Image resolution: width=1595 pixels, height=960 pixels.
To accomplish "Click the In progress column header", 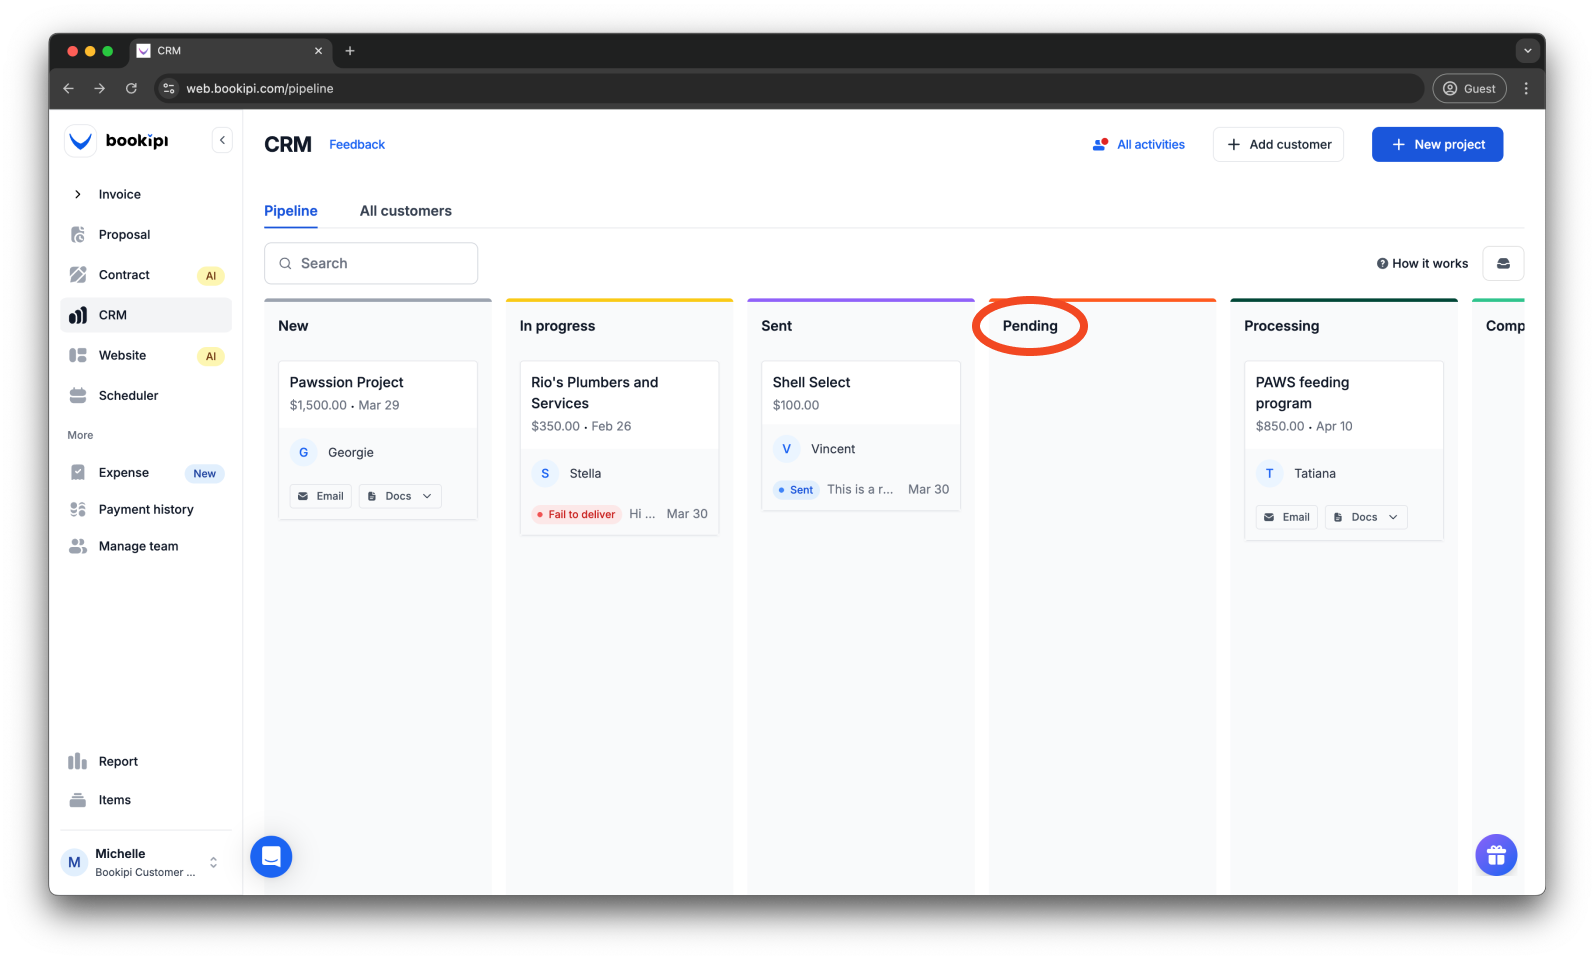I will point(557,326).
